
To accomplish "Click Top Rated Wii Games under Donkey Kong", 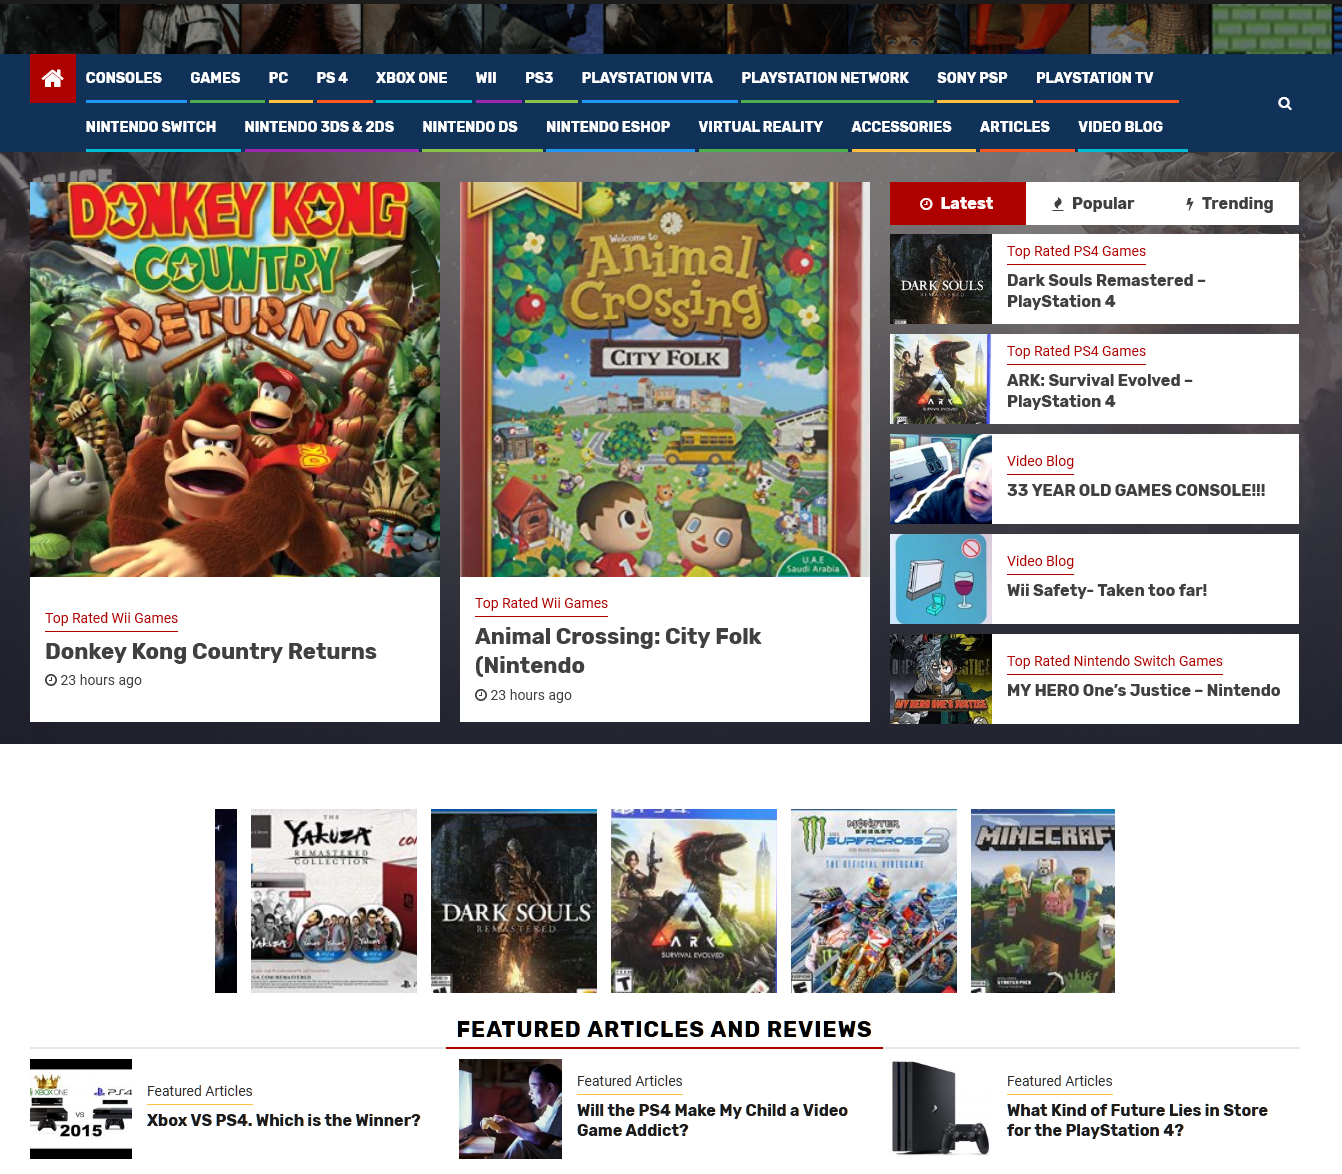I will (111, 618).
